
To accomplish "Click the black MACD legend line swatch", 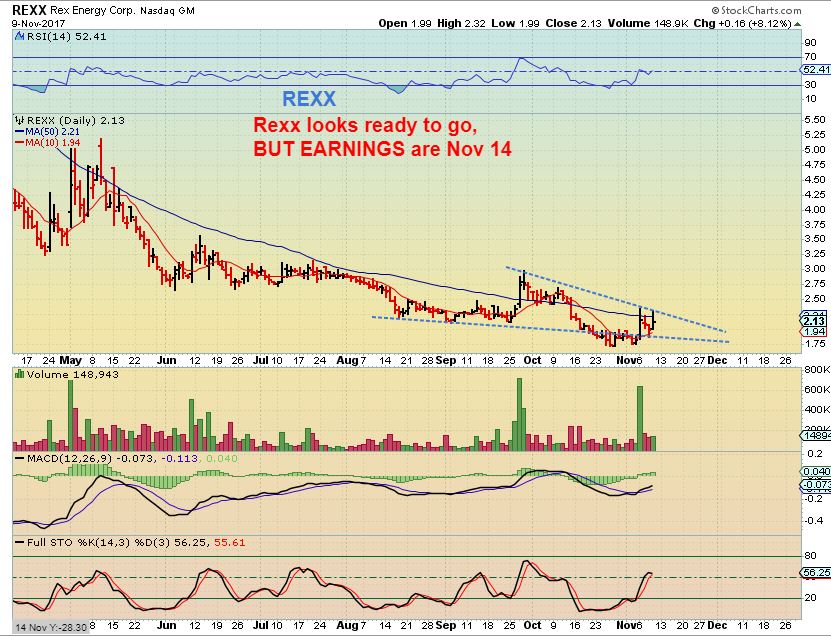I will (x=20, y=458).
